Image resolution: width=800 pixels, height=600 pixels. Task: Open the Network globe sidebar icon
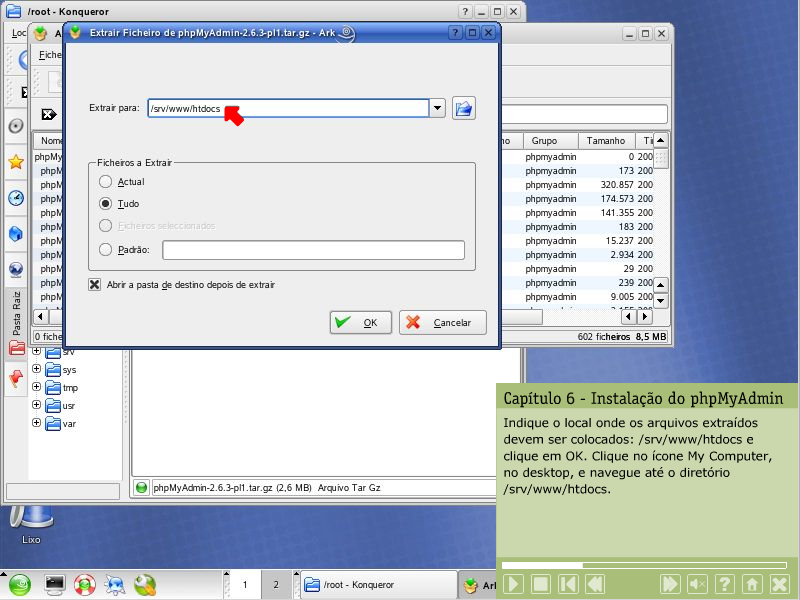16,269
